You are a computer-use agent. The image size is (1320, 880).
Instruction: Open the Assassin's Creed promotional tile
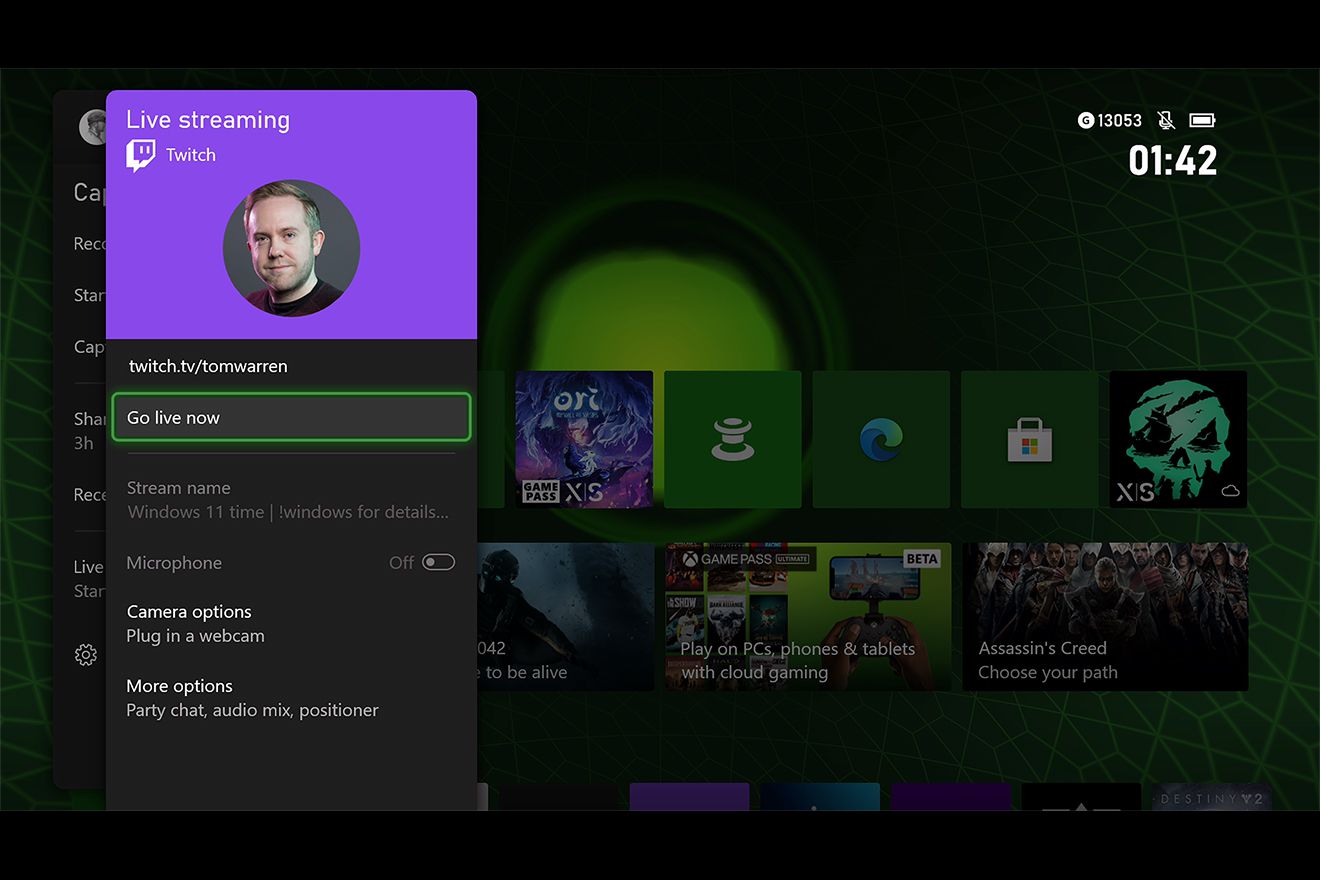tap(1105, 617)
